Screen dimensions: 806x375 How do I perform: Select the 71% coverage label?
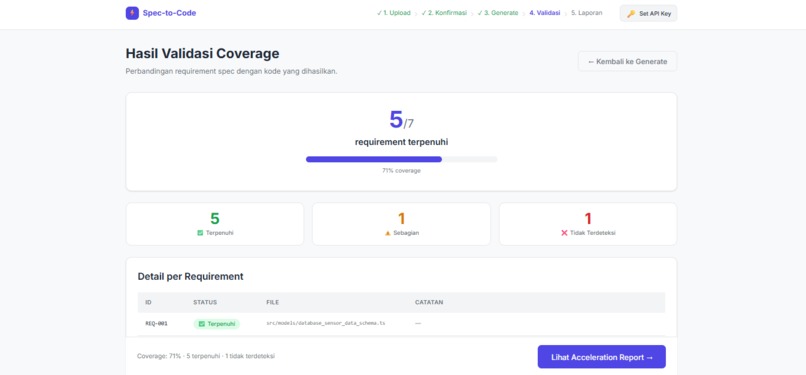401,171
